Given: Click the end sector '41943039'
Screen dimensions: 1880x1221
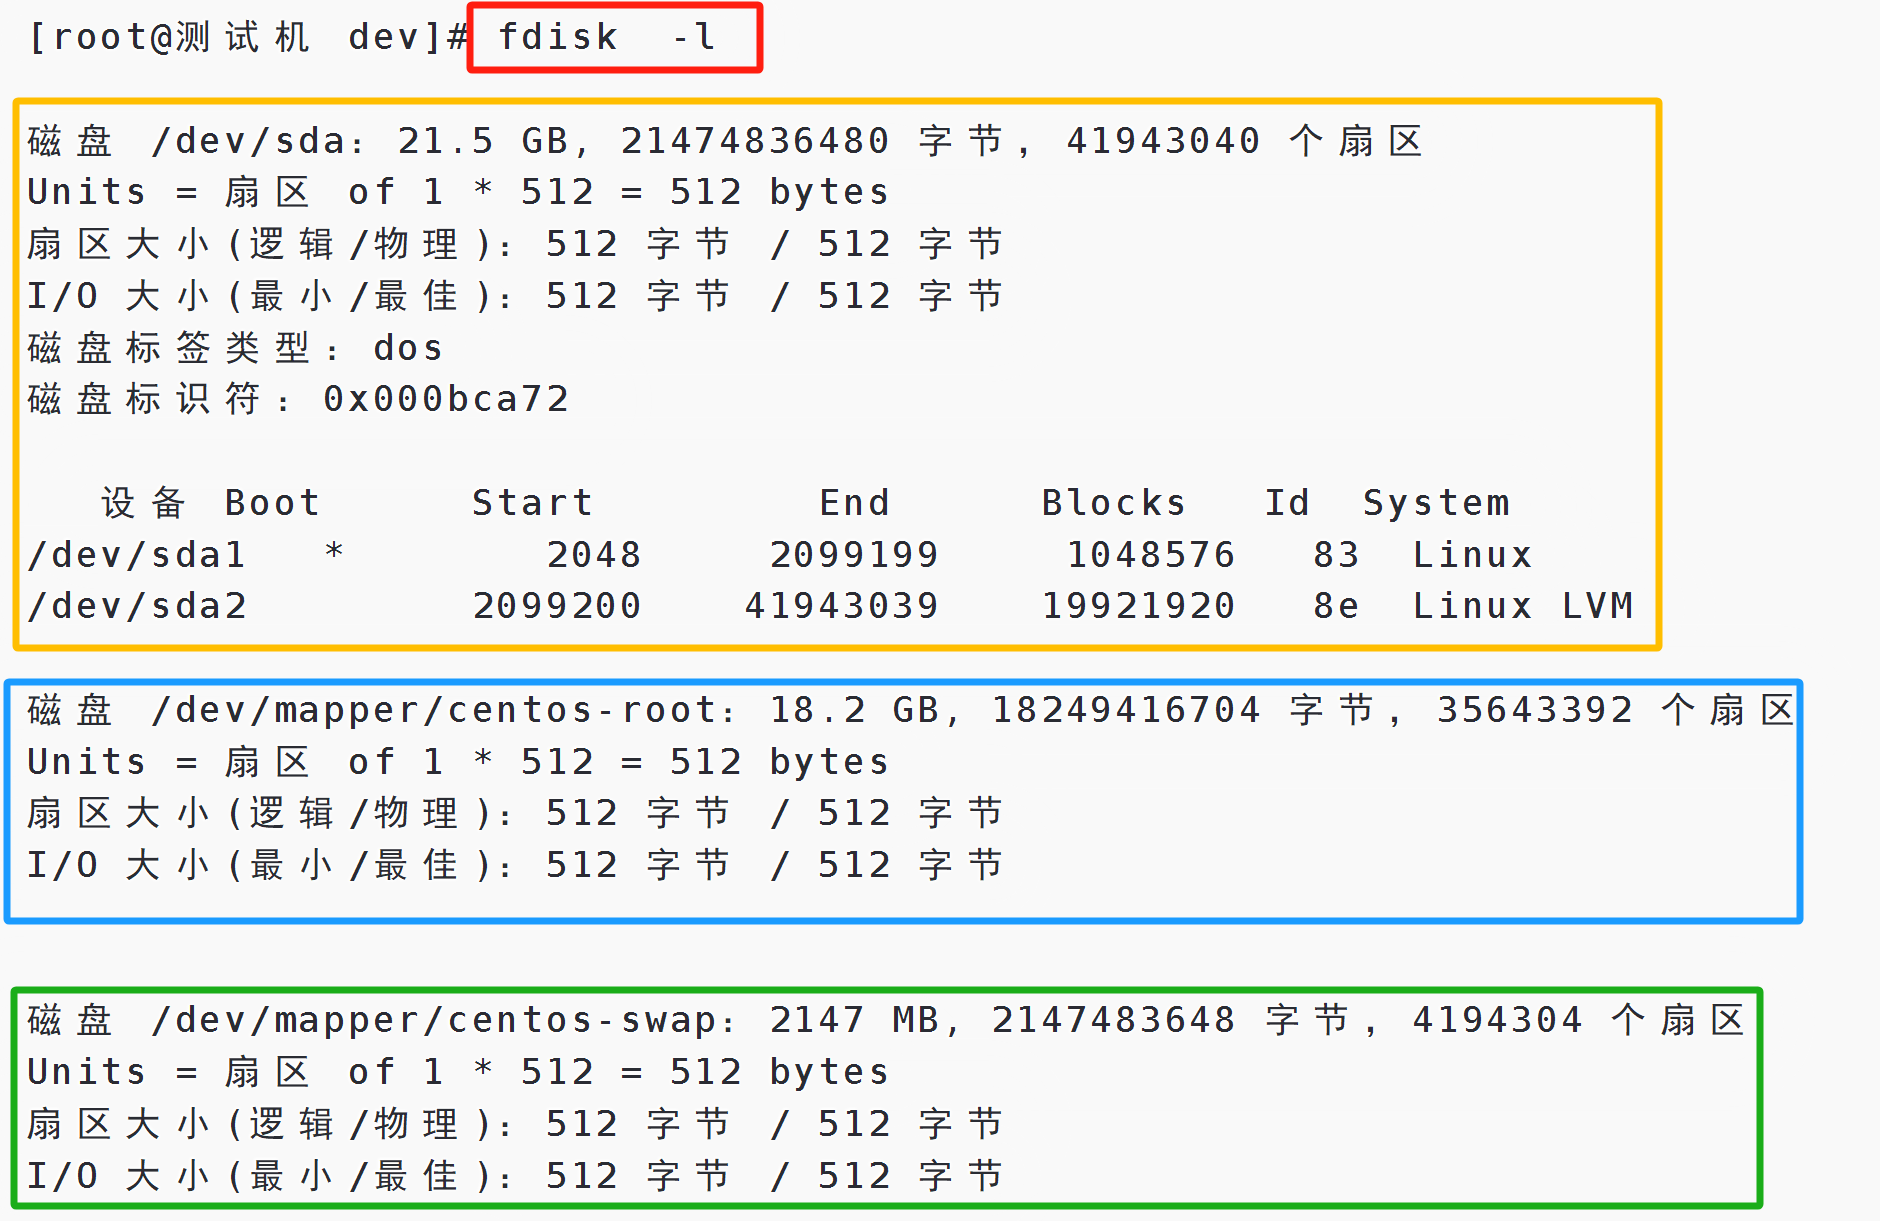Looking at the screenshot, I should (842, 606).
